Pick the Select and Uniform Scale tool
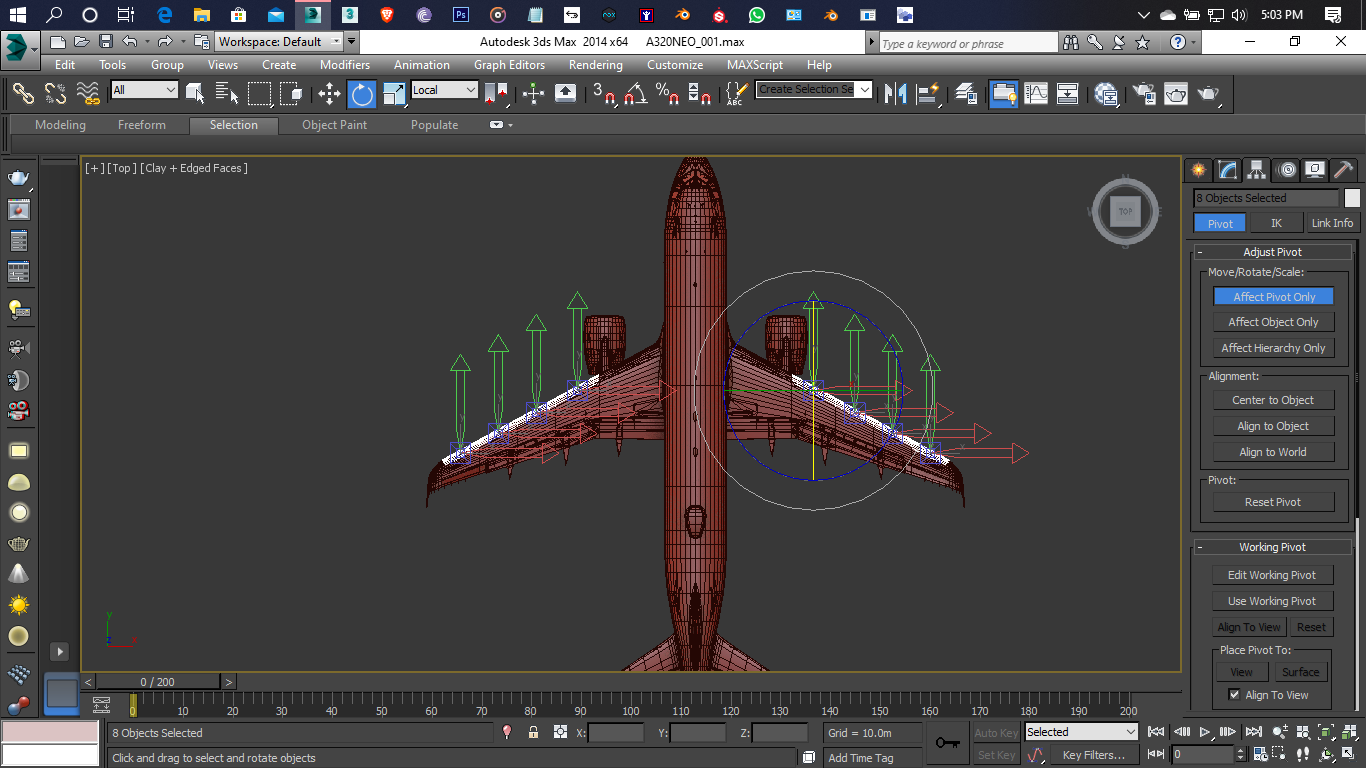 point(394,94)
